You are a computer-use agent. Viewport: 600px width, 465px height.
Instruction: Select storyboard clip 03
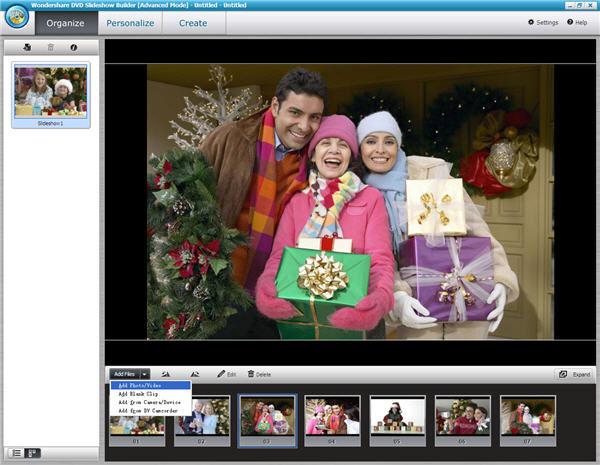(x=267, y=421)
